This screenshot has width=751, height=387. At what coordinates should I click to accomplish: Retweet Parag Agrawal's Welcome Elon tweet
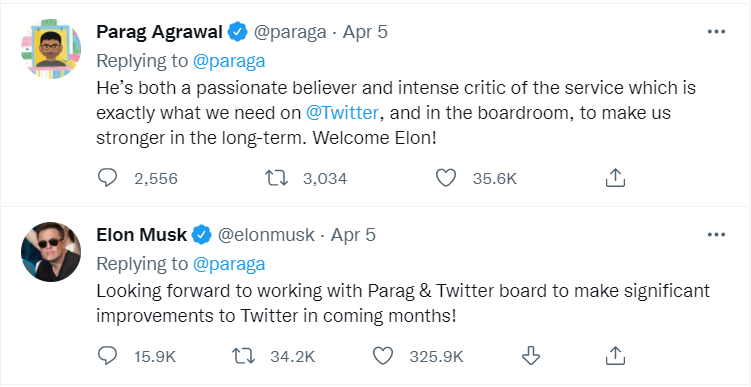tap(277, 178)
